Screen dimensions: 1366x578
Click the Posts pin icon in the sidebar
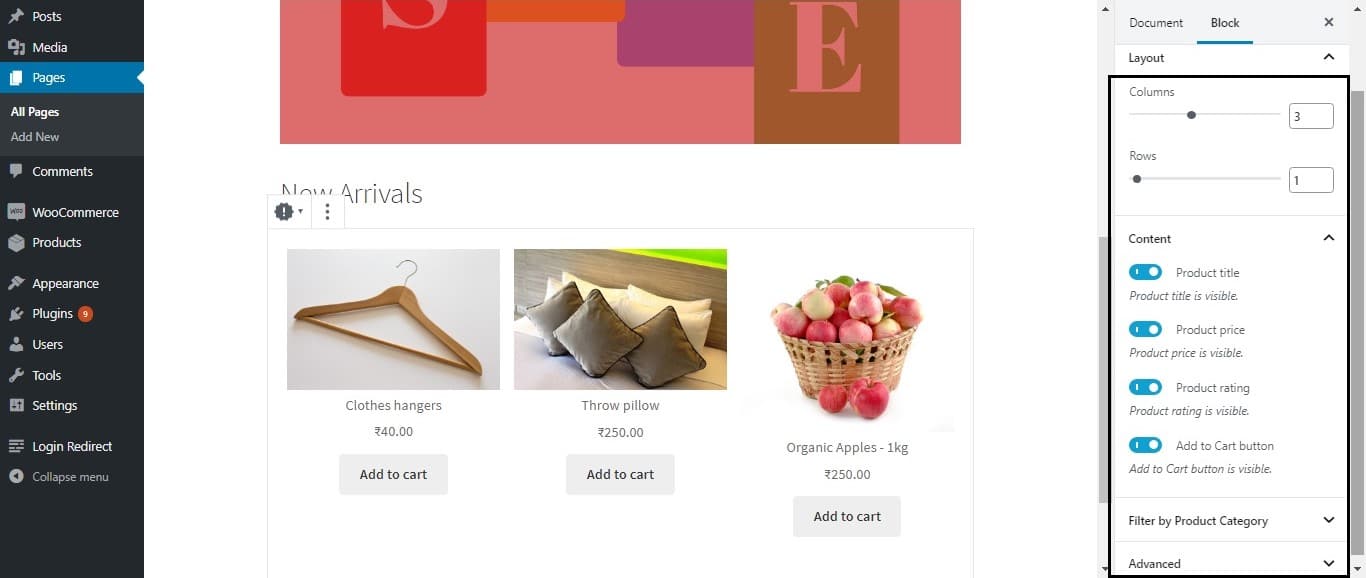(x=16, y=17)
